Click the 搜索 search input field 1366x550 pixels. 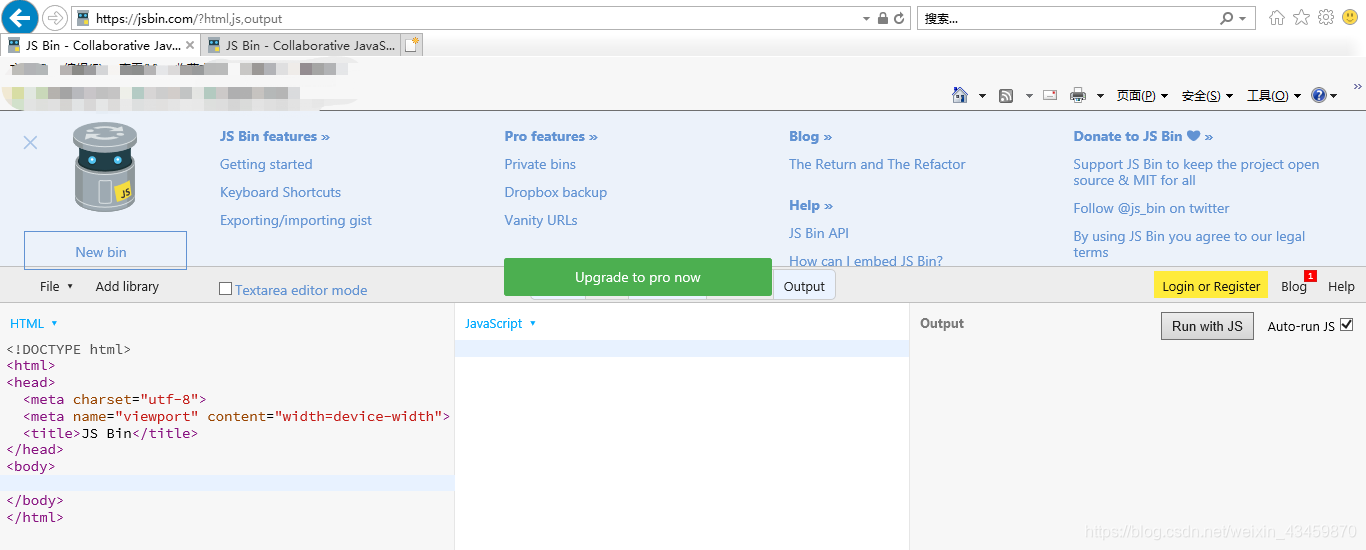click(x=1067, y=18)
